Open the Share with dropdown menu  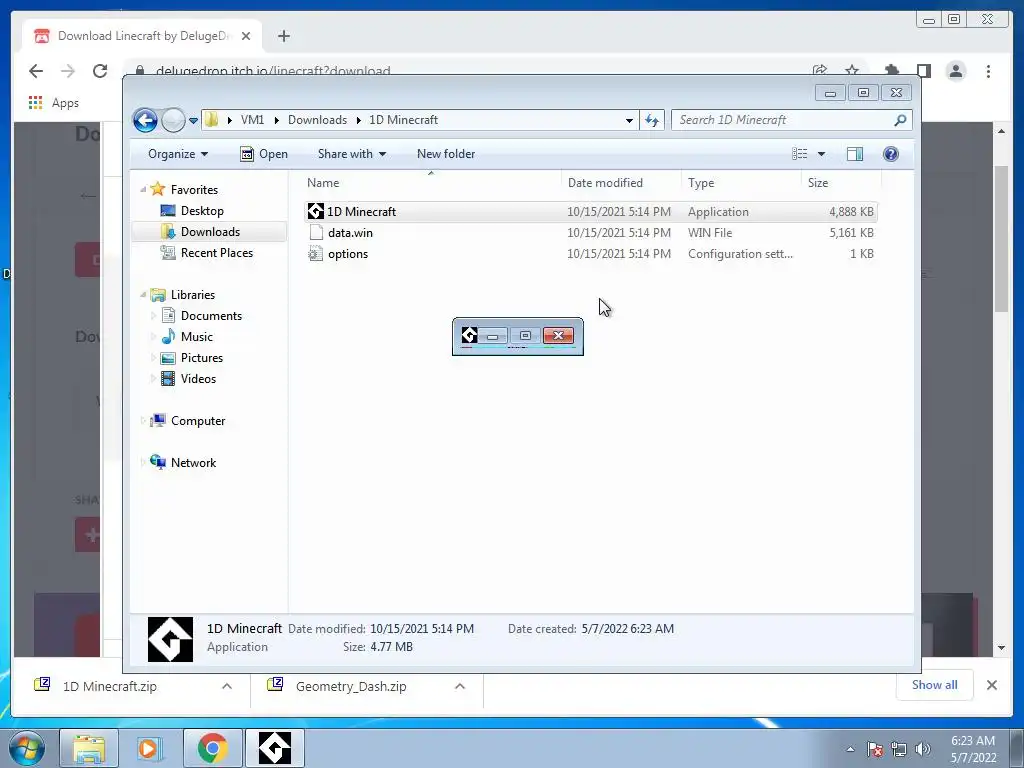(x=351, y=154)
